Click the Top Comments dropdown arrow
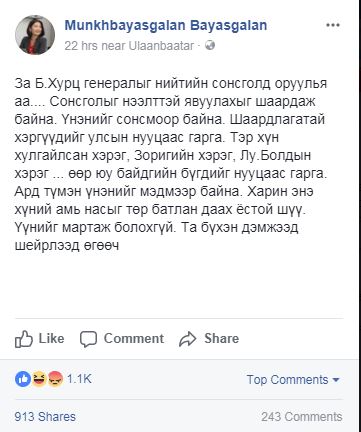361x432 pixels. (x=336, y=380)
